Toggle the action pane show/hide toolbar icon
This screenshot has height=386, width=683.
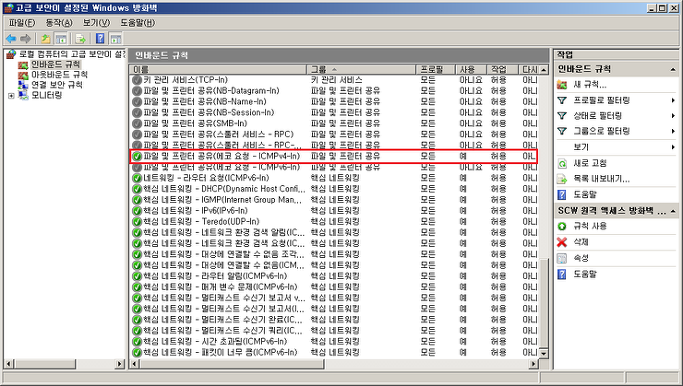coord(115,39)
